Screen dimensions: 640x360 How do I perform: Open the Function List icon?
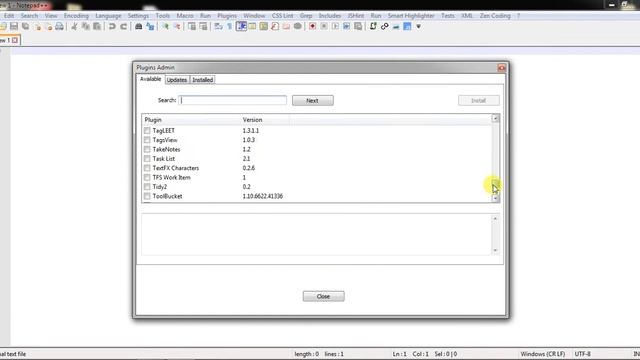coord(275,27)
